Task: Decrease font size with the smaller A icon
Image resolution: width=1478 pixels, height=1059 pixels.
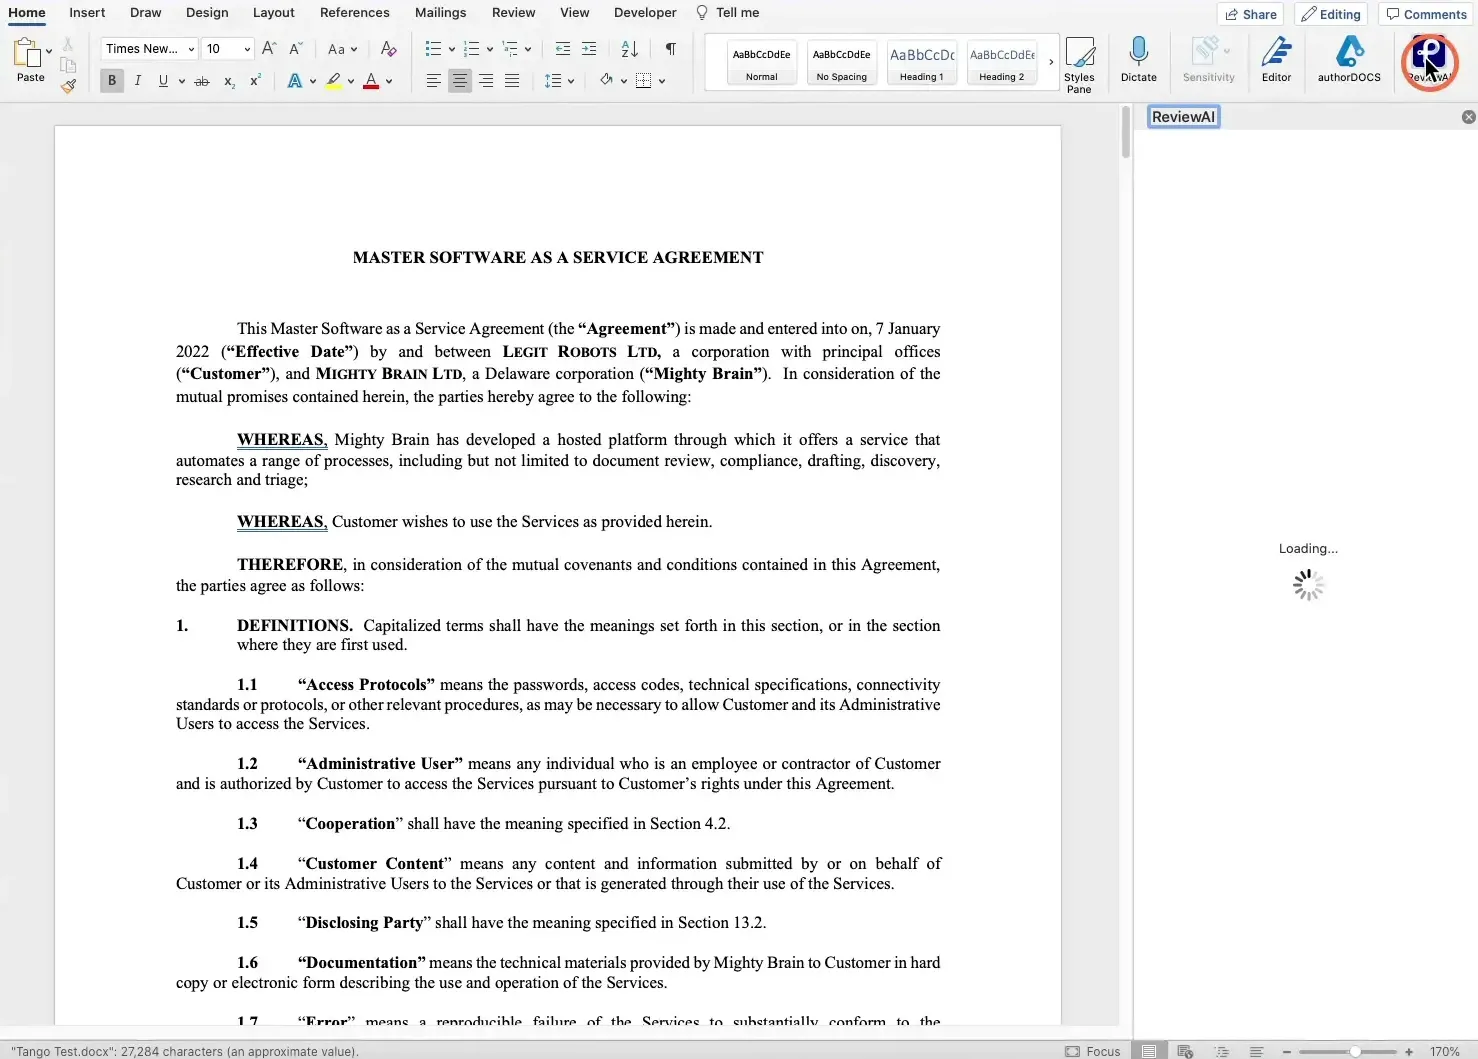Action: [295, 48]
